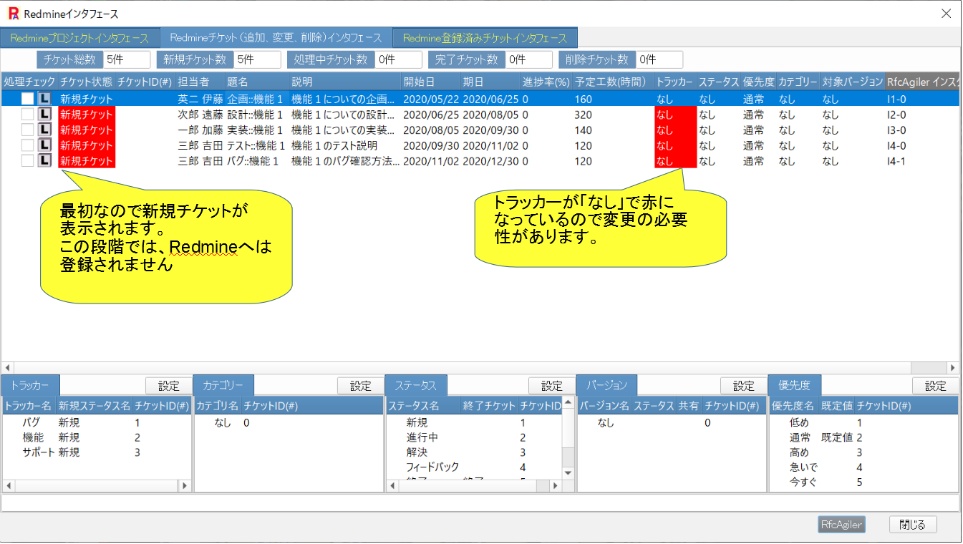The height and width of the screenshot is (544, 963).
Task: Click the L icon in the 企画::機能 1 row
Action: [44, 99]
